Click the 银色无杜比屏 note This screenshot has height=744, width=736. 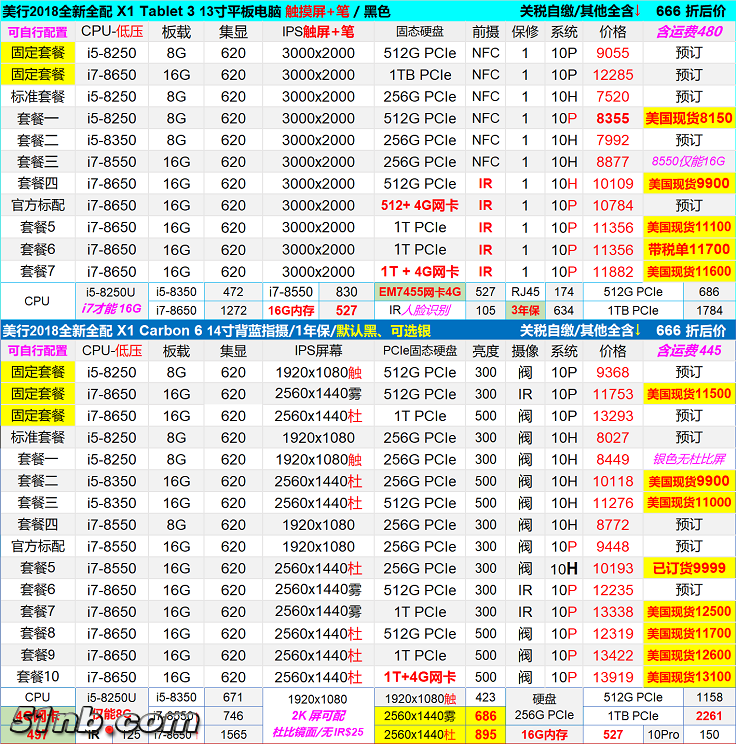point(688,459)
